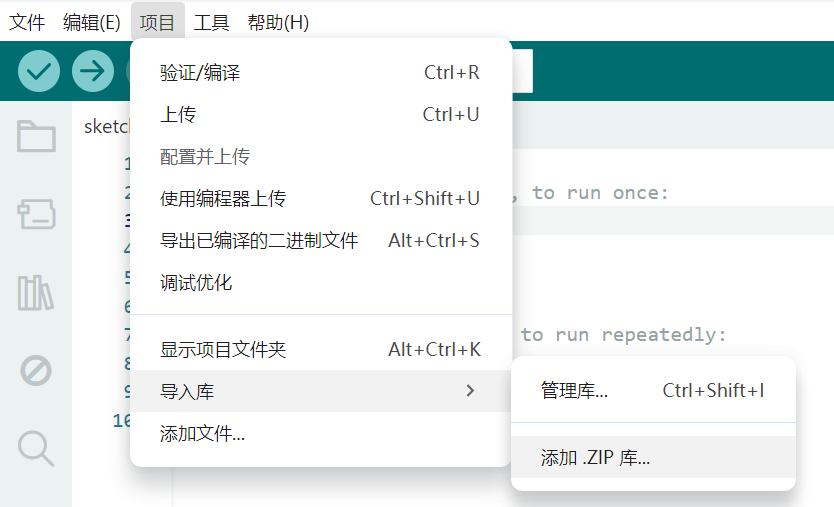This screenshot has height=507, width=834.
Task: Expand the 导入库 submenu arrow
Action: pyautogui.click(x=471, y=391)
